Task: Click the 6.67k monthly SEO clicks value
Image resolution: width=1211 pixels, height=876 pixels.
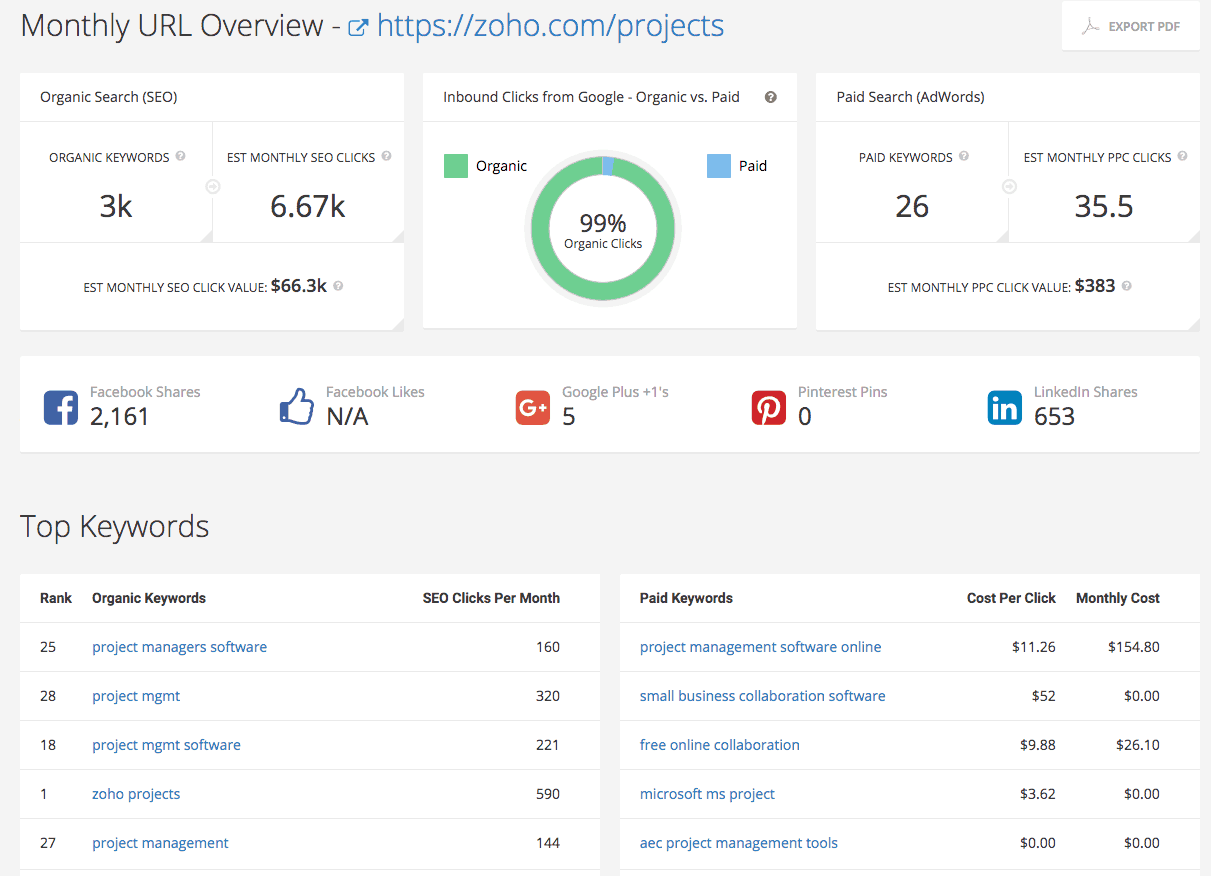Action: 308,206
